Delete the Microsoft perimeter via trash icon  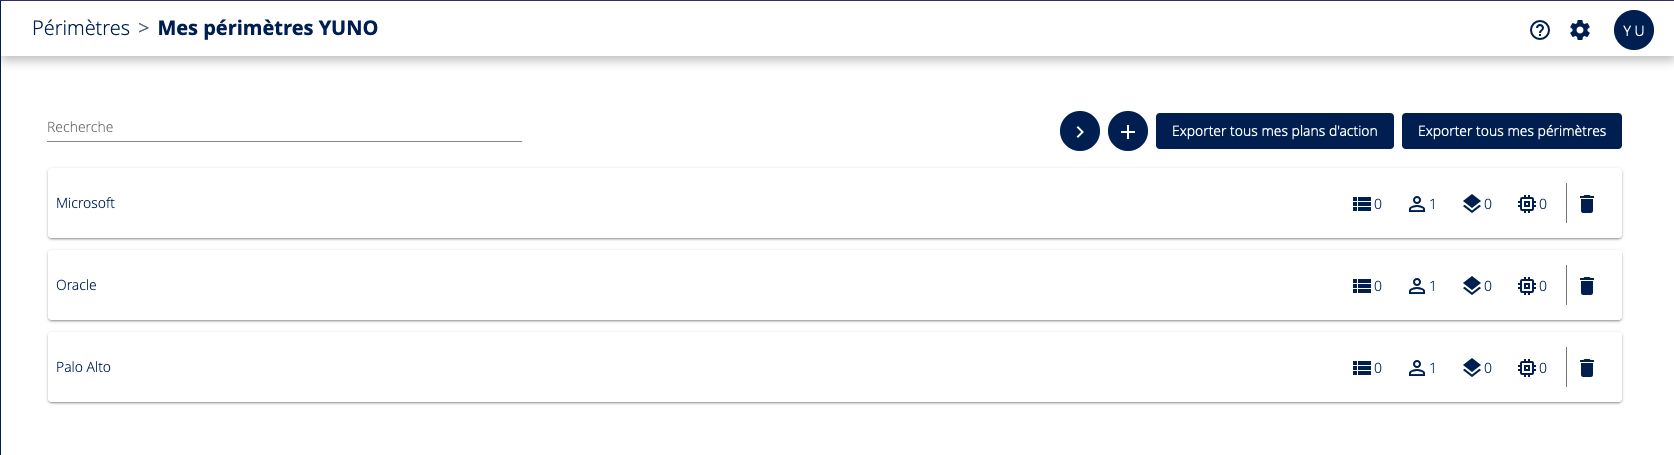coord(1587,204)
